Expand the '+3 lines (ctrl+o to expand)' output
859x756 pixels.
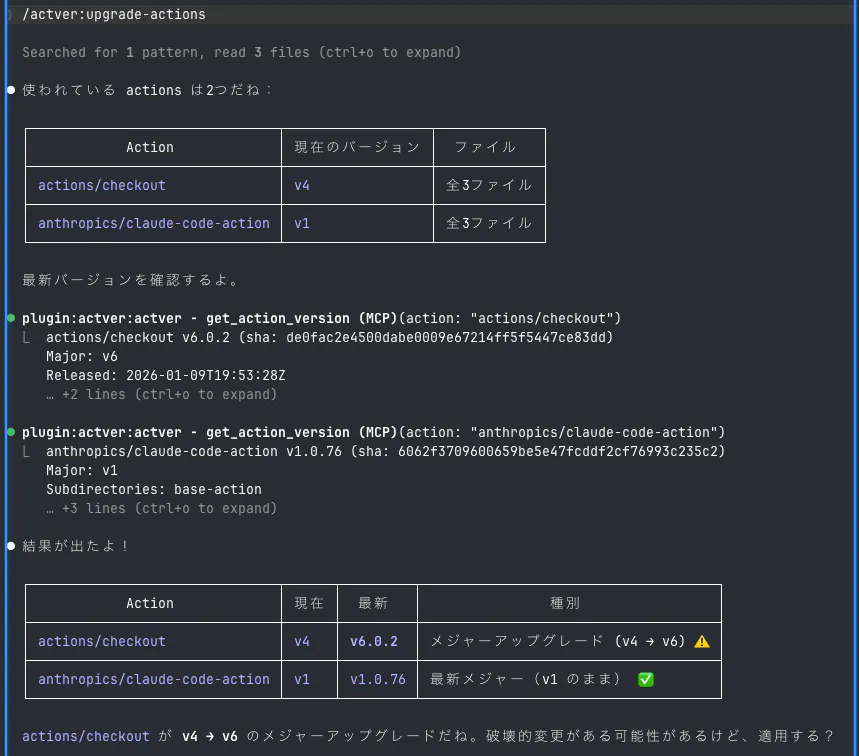[x=162, y=508]
